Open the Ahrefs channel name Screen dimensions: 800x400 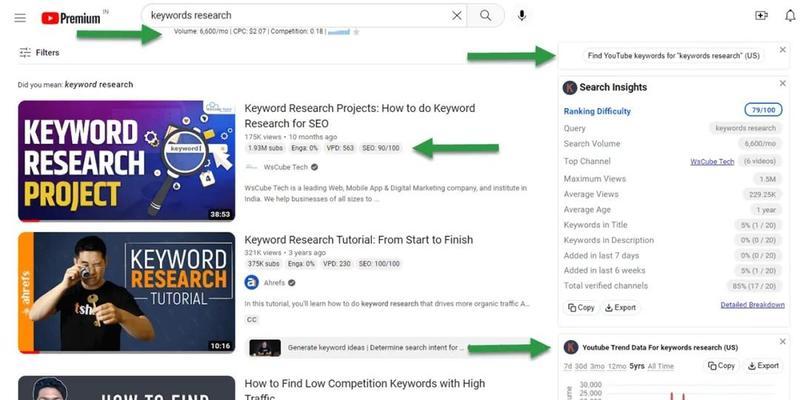(x=274, y=283)
